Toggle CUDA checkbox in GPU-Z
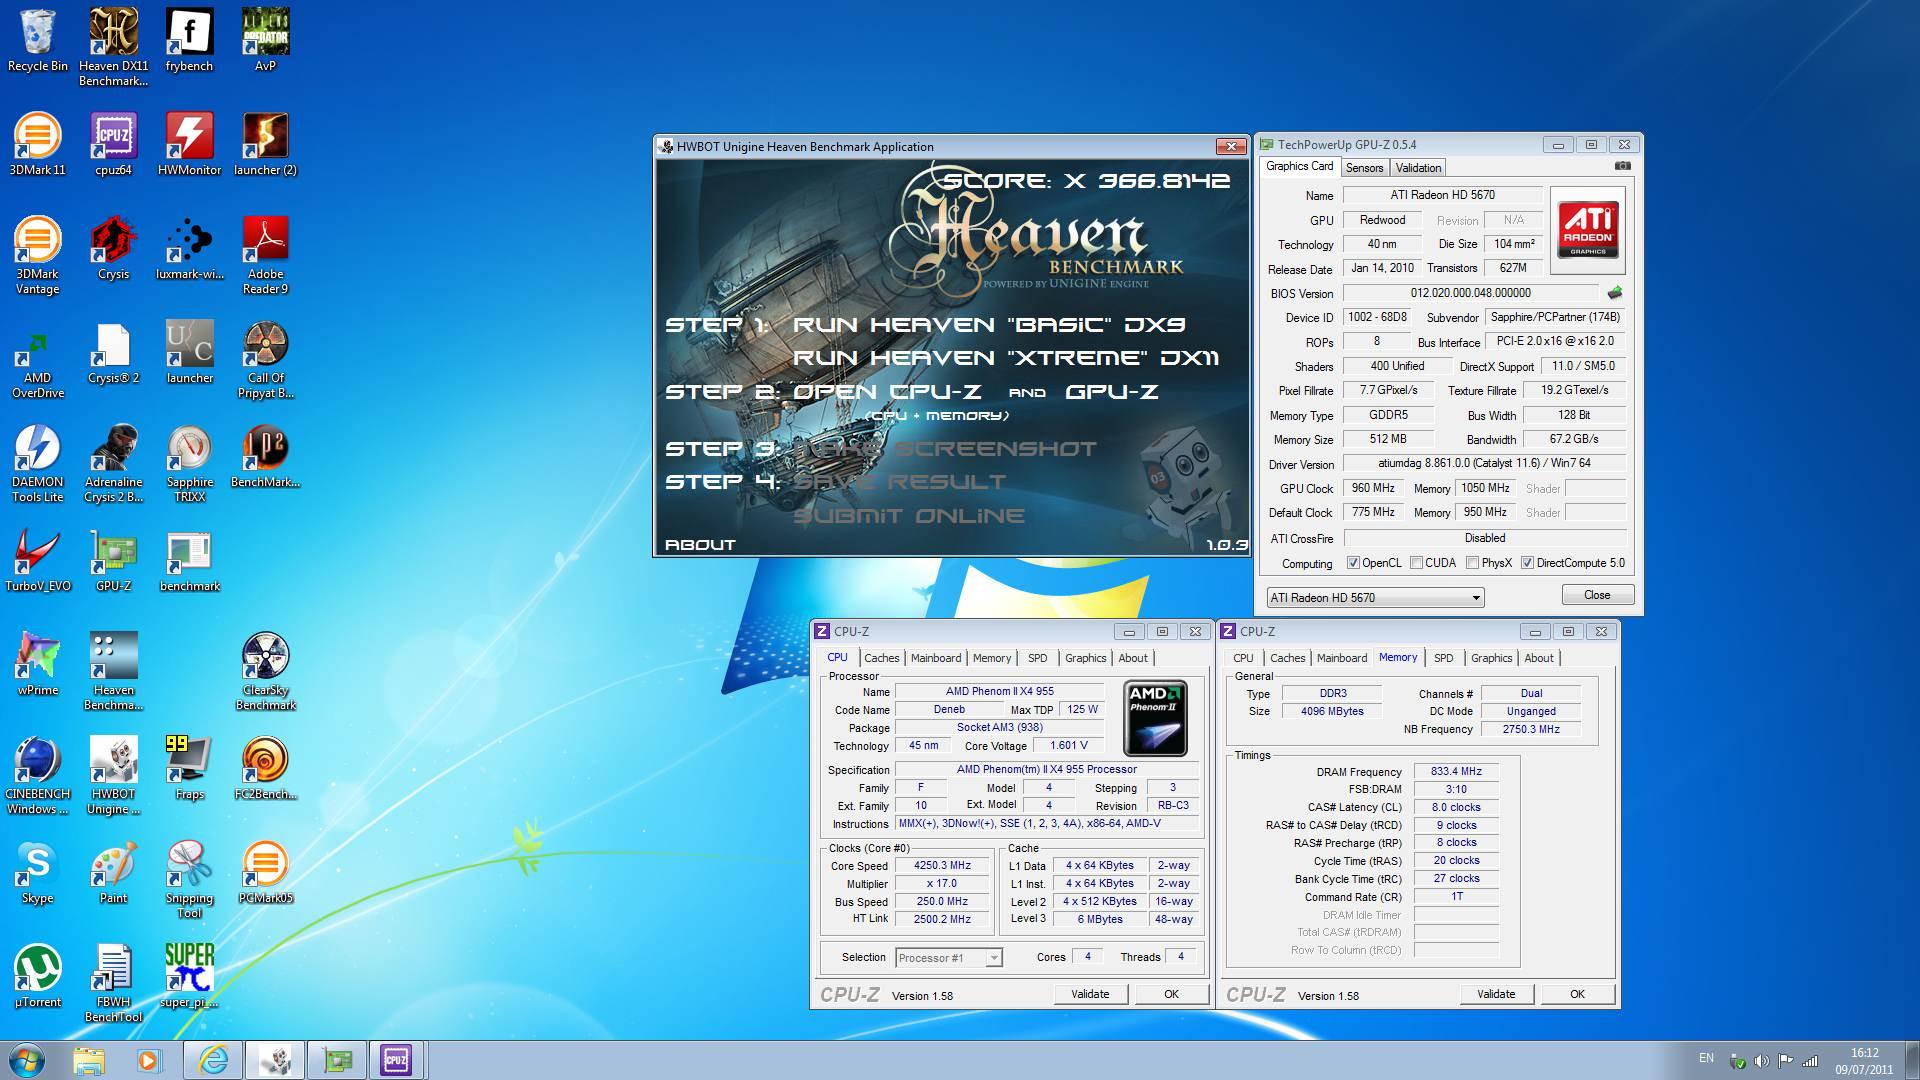Image resolution: width=1920 pixels, height=1080 pixels. pos(1416,563)
